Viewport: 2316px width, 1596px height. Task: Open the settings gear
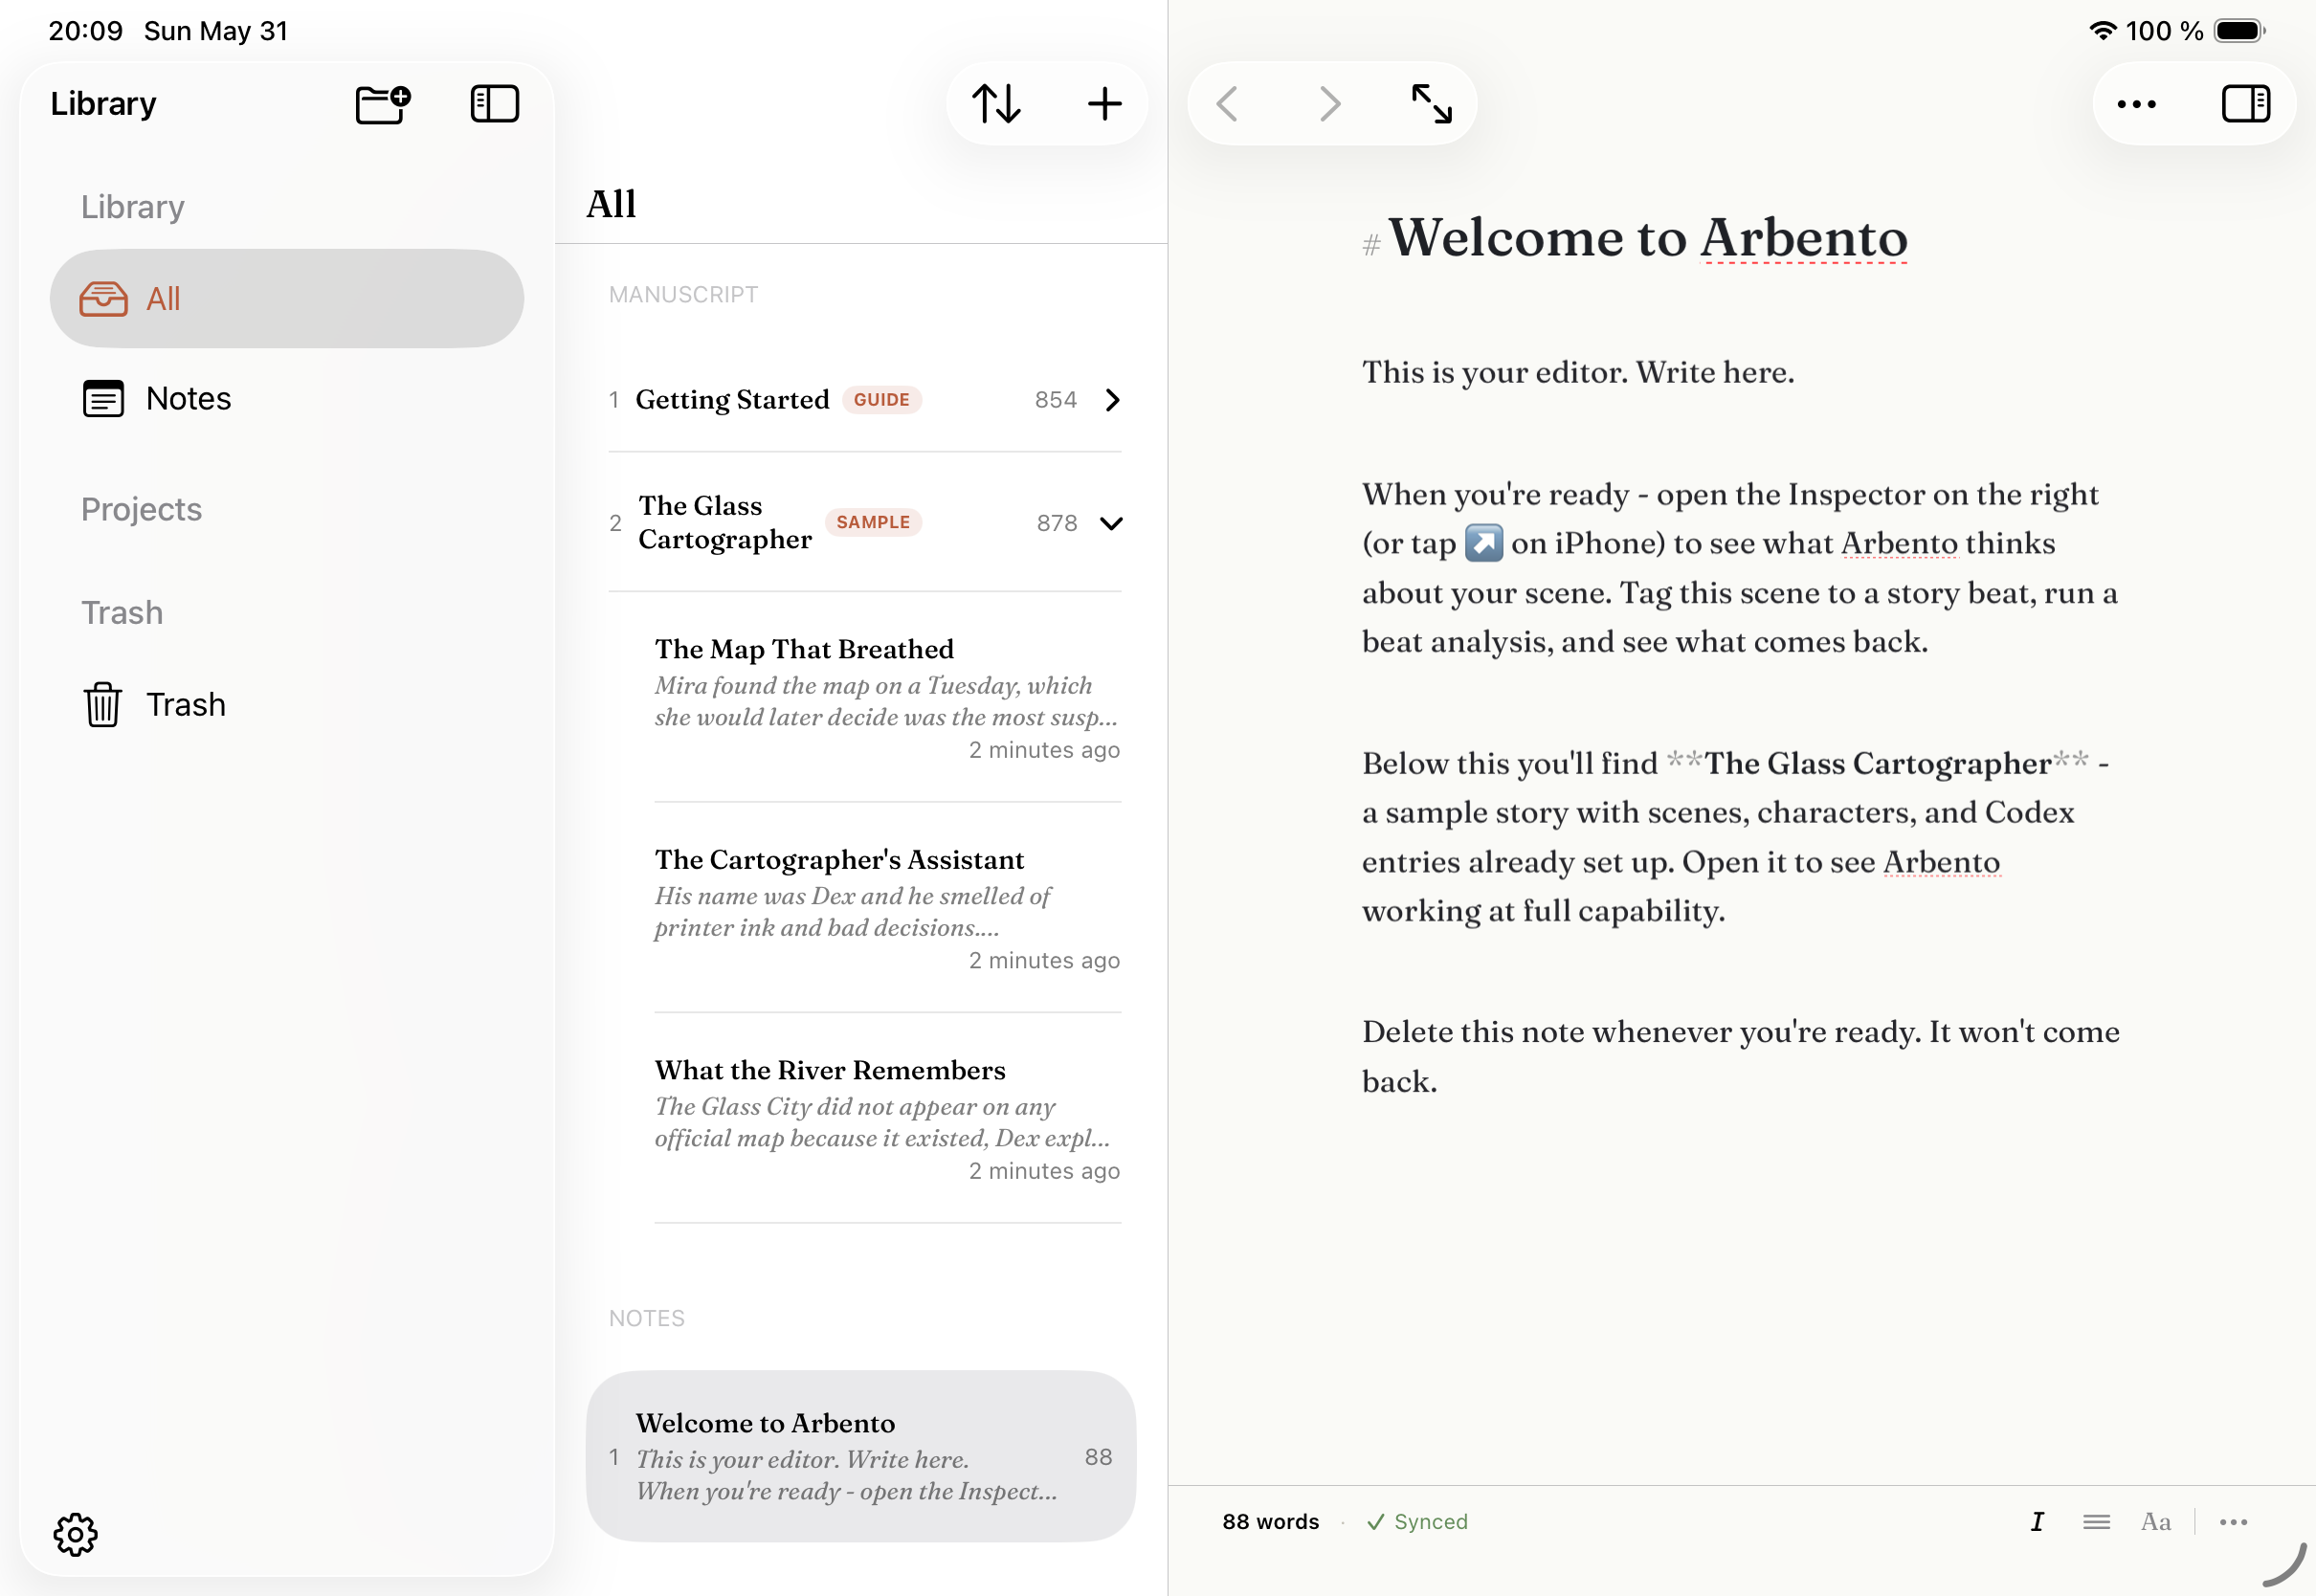pos(75,1534)
